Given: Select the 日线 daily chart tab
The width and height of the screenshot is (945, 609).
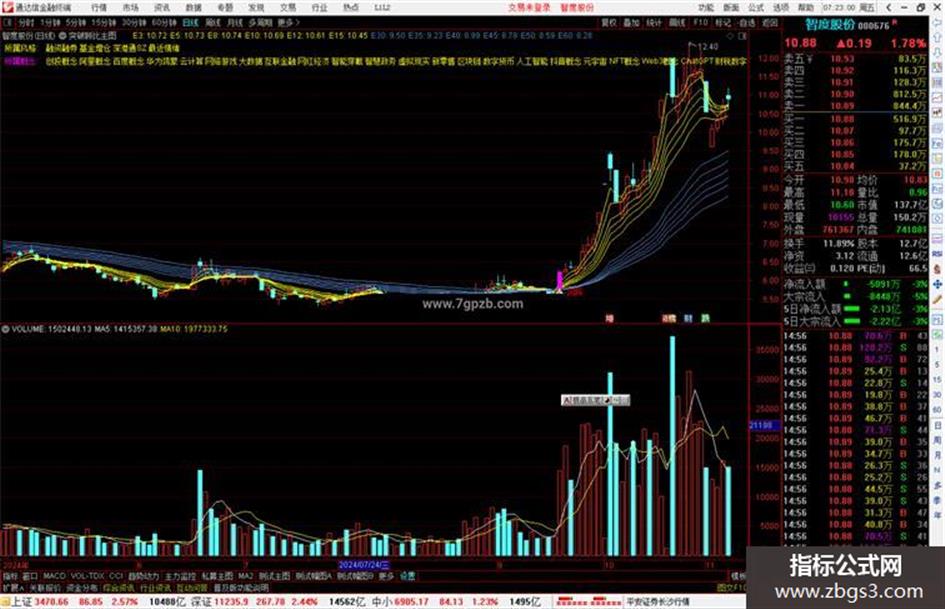Looking at the screenshot, I should click(190, 22).
